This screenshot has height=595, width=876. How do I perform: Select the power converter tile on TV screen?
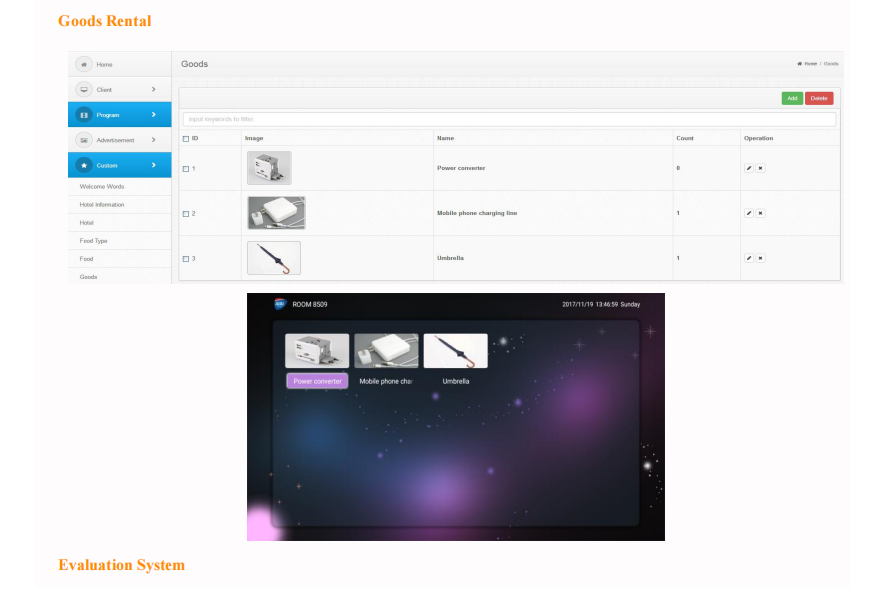coord(317,351)
